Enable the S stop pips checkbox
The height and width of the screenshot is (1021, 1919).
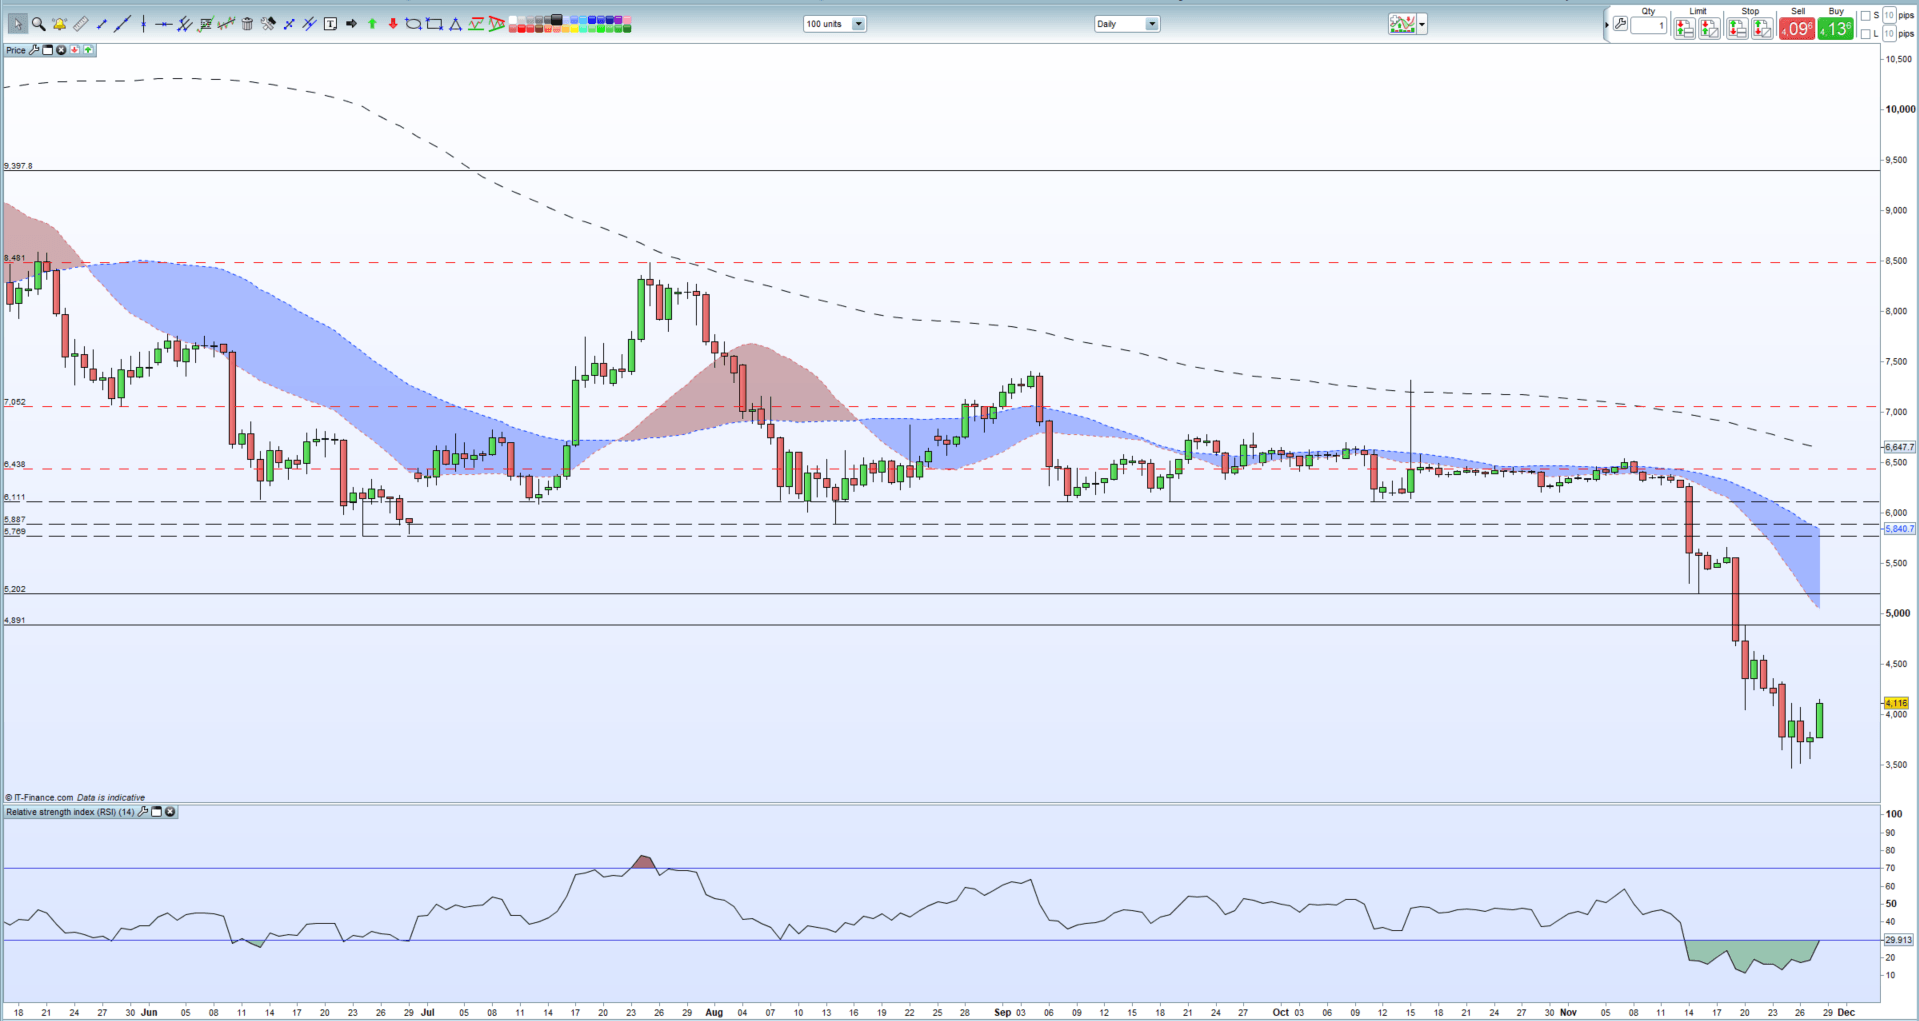coord(1865,16)
